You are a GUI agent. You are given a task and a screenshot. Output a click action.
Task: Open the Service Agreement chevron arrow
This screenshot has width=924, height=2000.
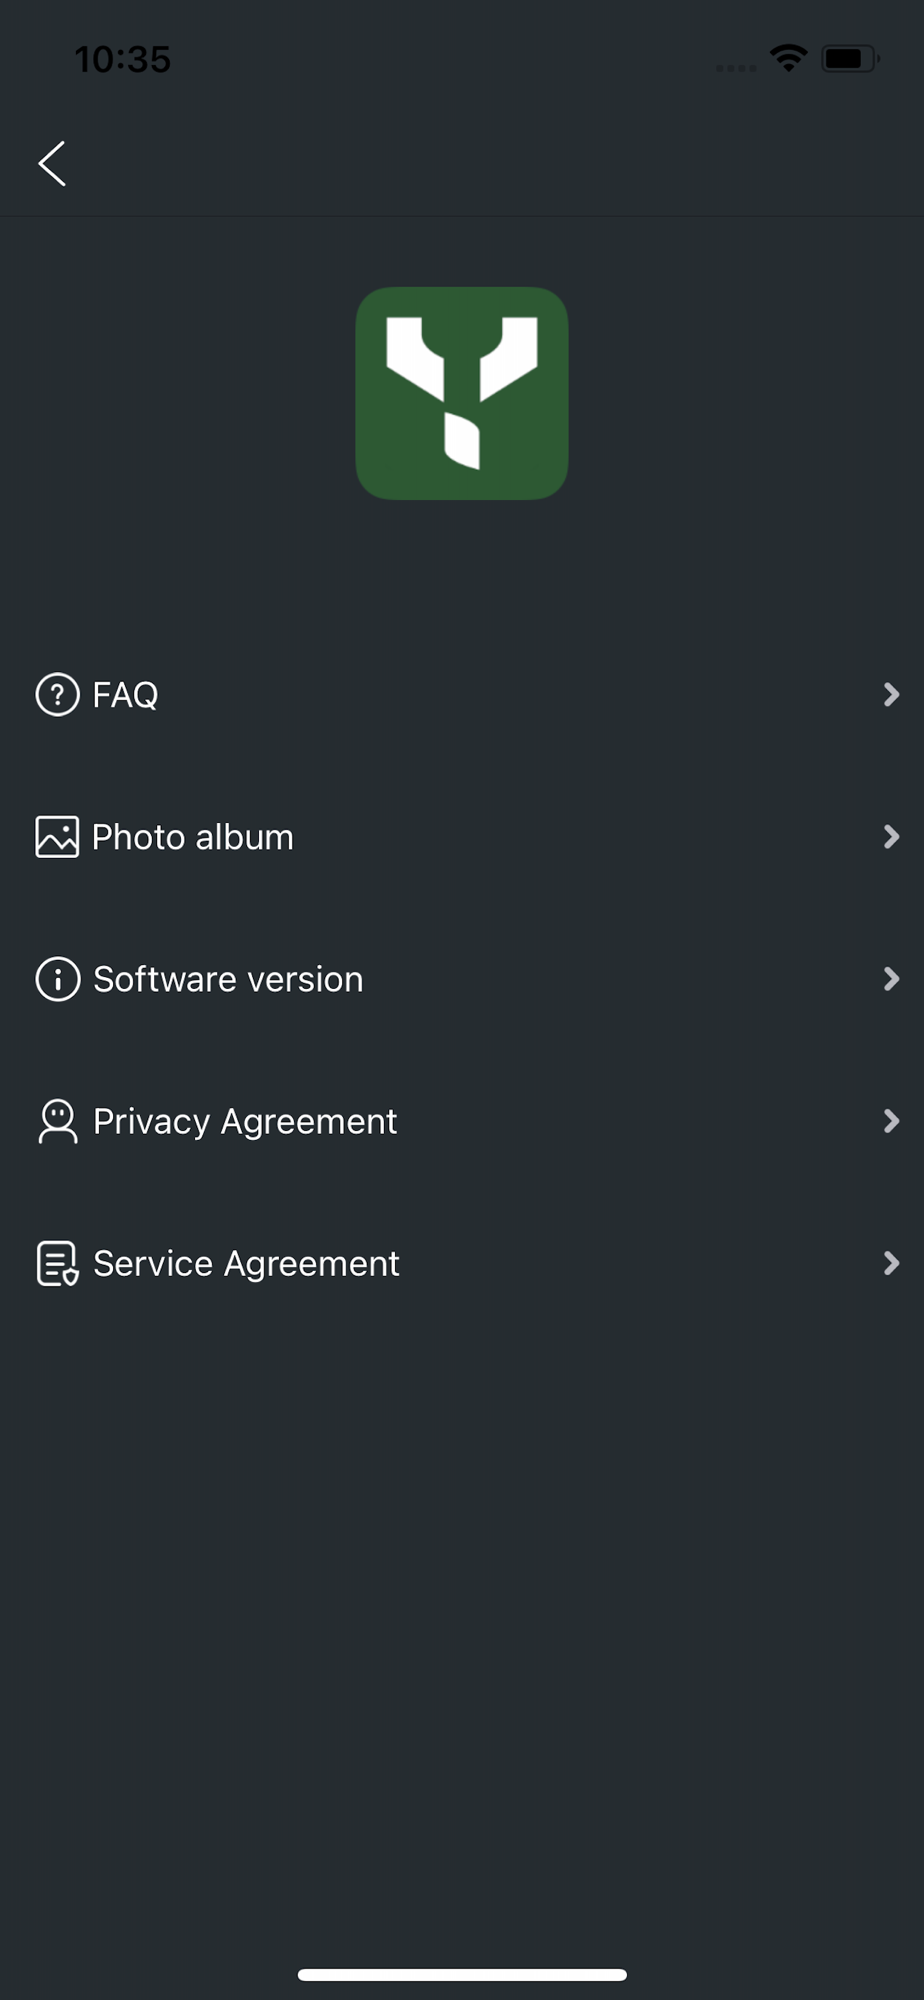click(891, 1263)
